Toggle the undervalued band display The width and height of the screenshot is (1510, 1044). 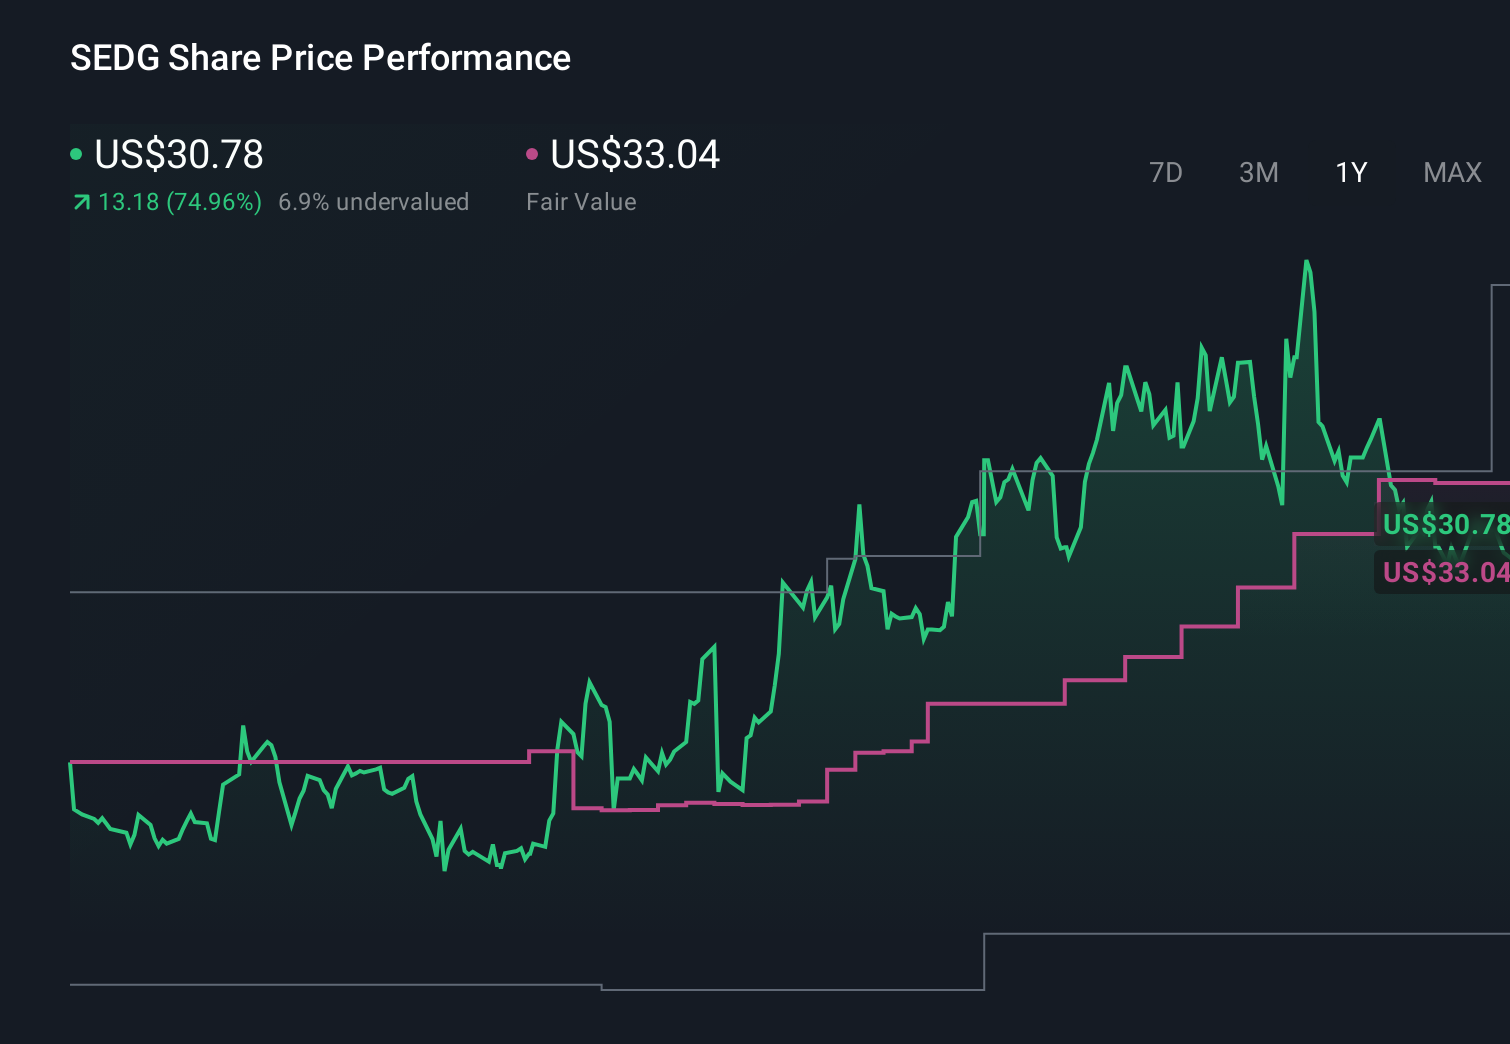coord(373,201)
